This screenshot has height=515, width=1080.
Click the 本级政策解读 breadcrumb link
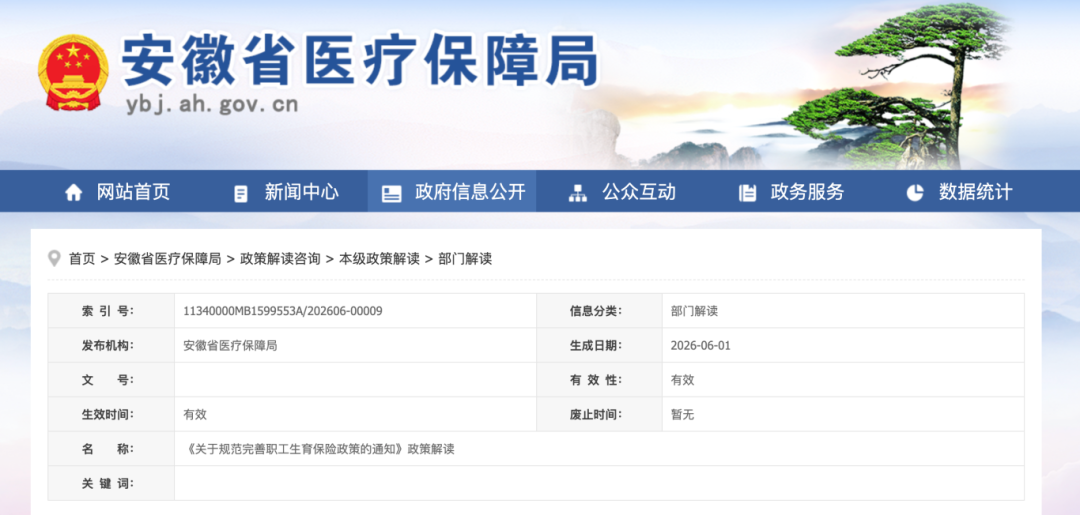(x=380, y=259)
